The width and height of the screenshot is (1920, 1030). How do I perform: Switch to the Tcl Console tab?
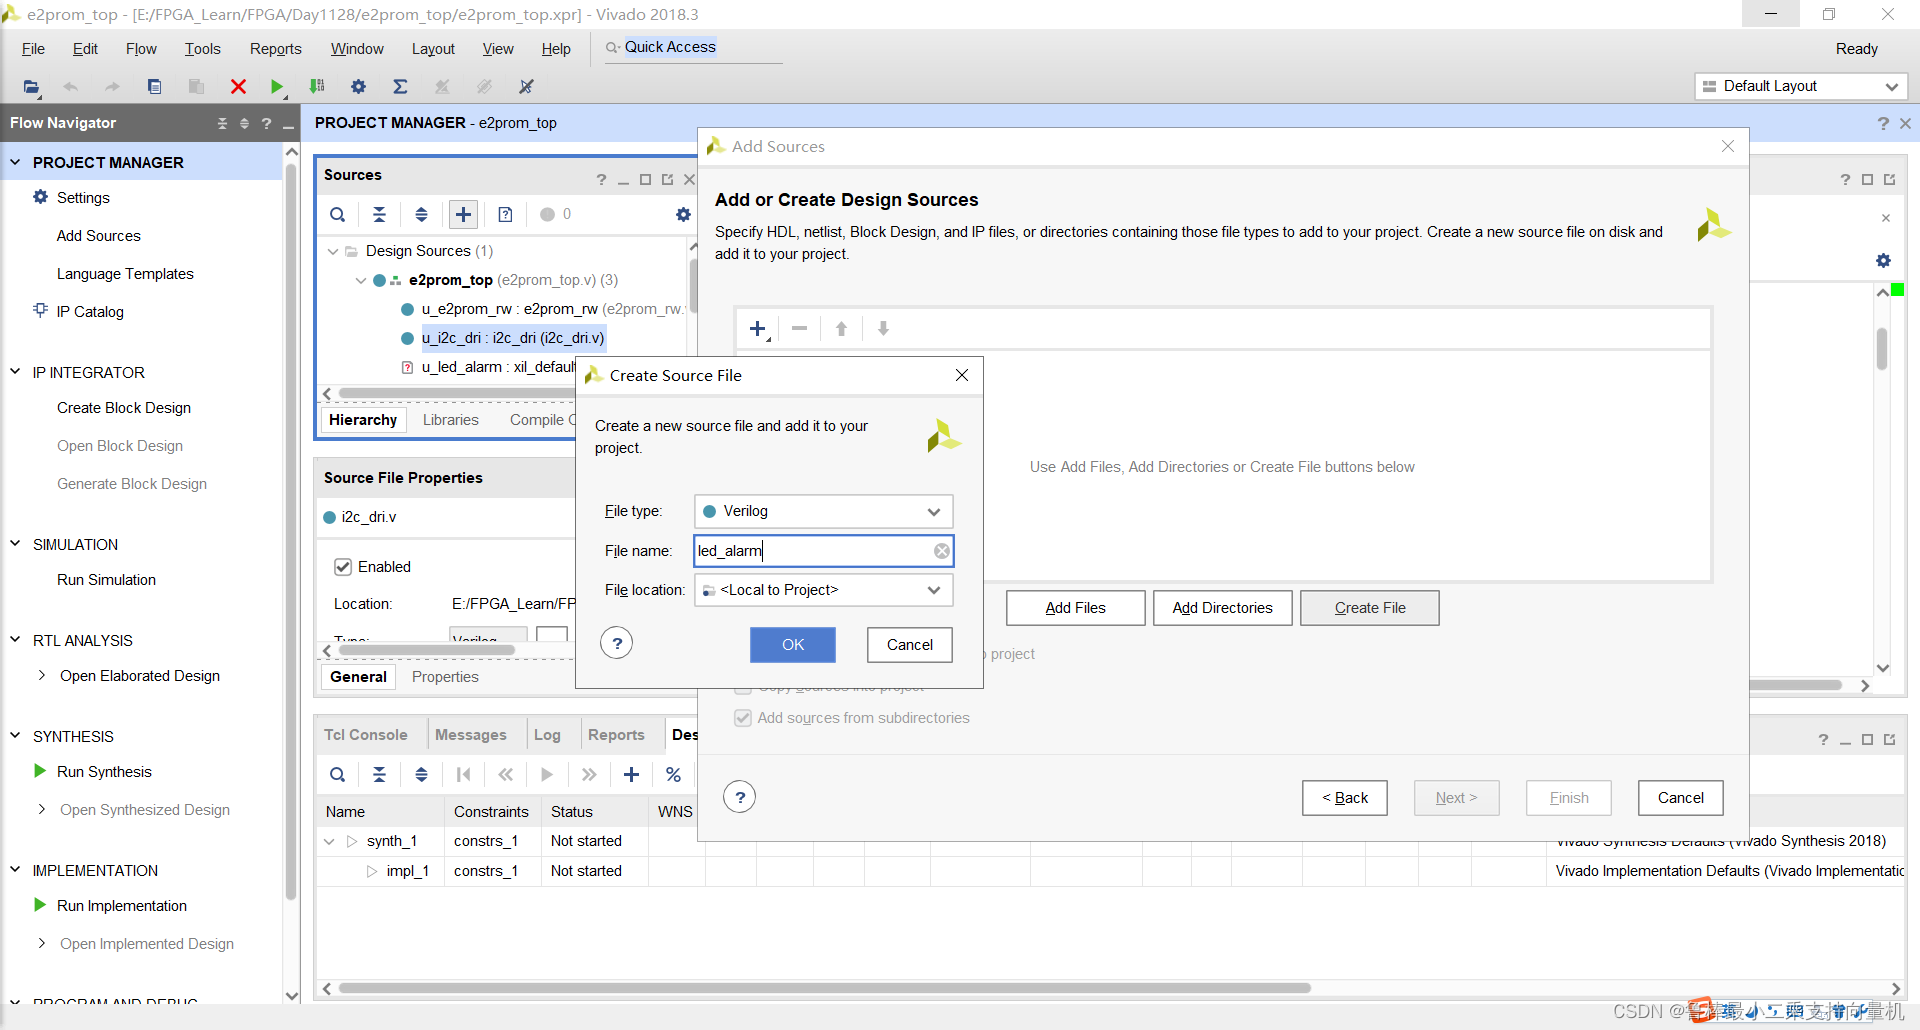[x=365, y=735]
